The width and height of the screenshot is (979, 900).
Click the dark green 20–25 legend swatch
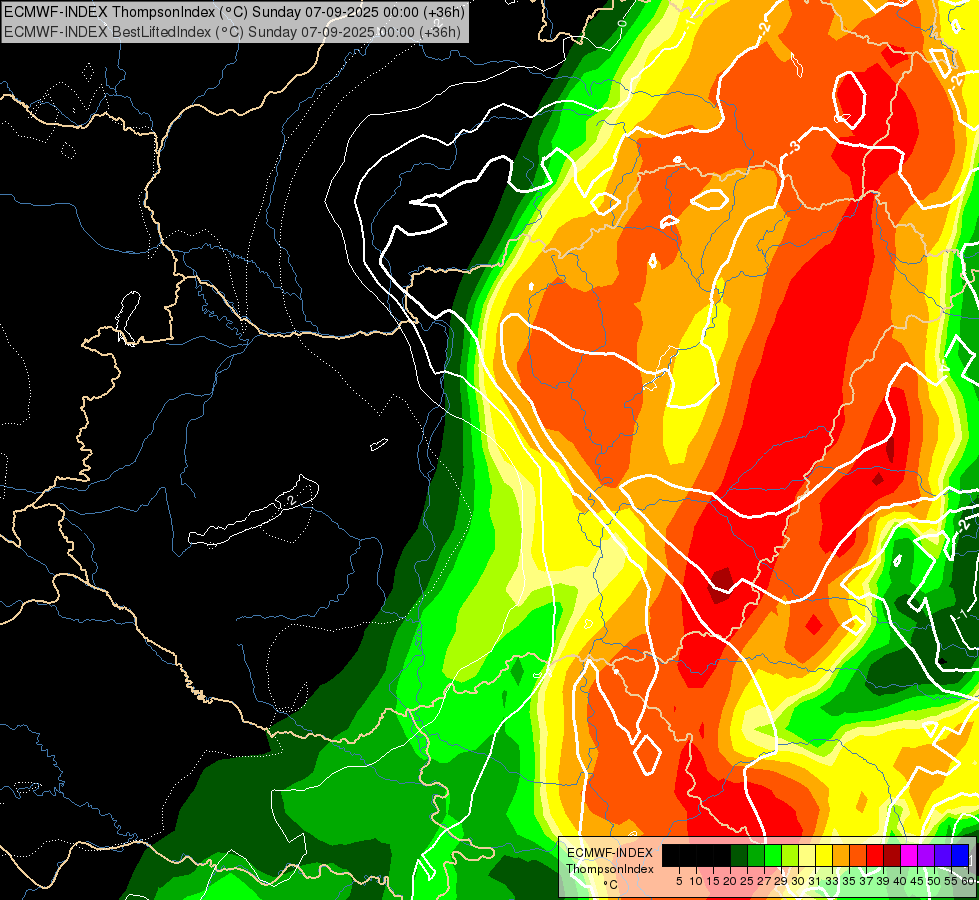[739, 855]
